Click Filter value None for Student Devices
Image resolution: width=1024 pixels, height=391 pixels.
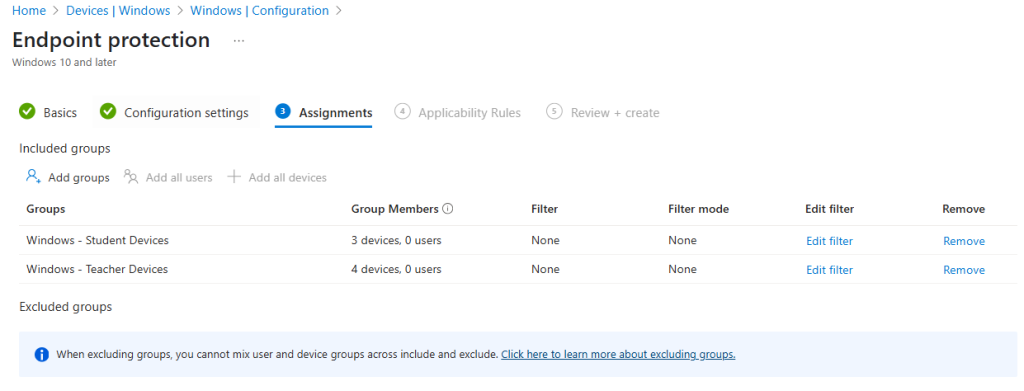click(x=545, y=240)
